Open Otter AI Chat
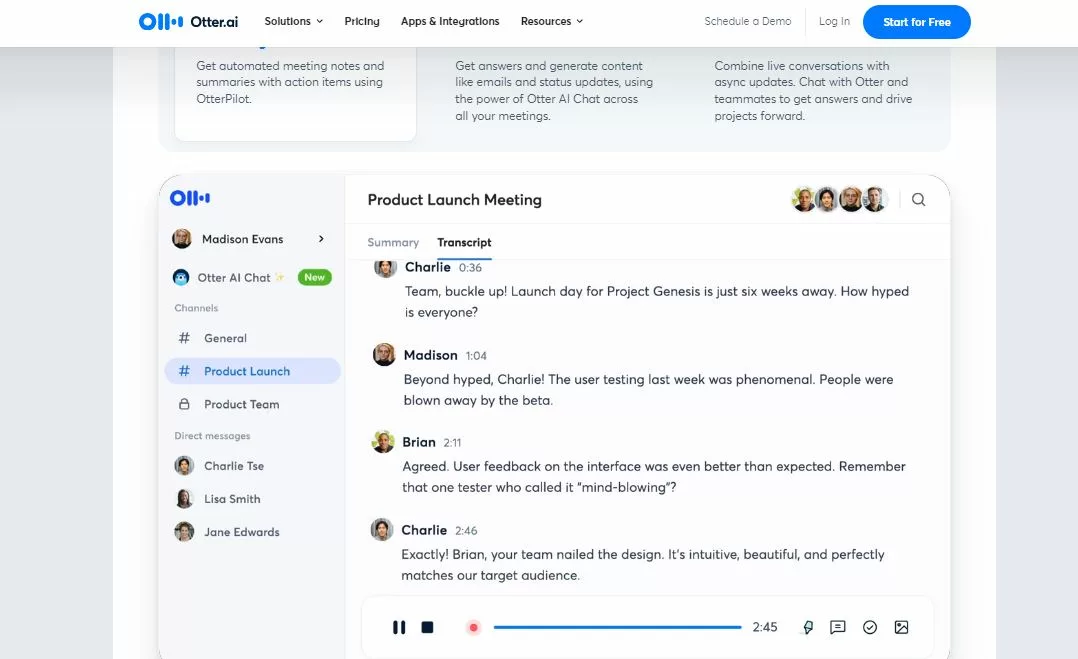Viewport: 1078px width, 659px height. click(x=234, y=278)
